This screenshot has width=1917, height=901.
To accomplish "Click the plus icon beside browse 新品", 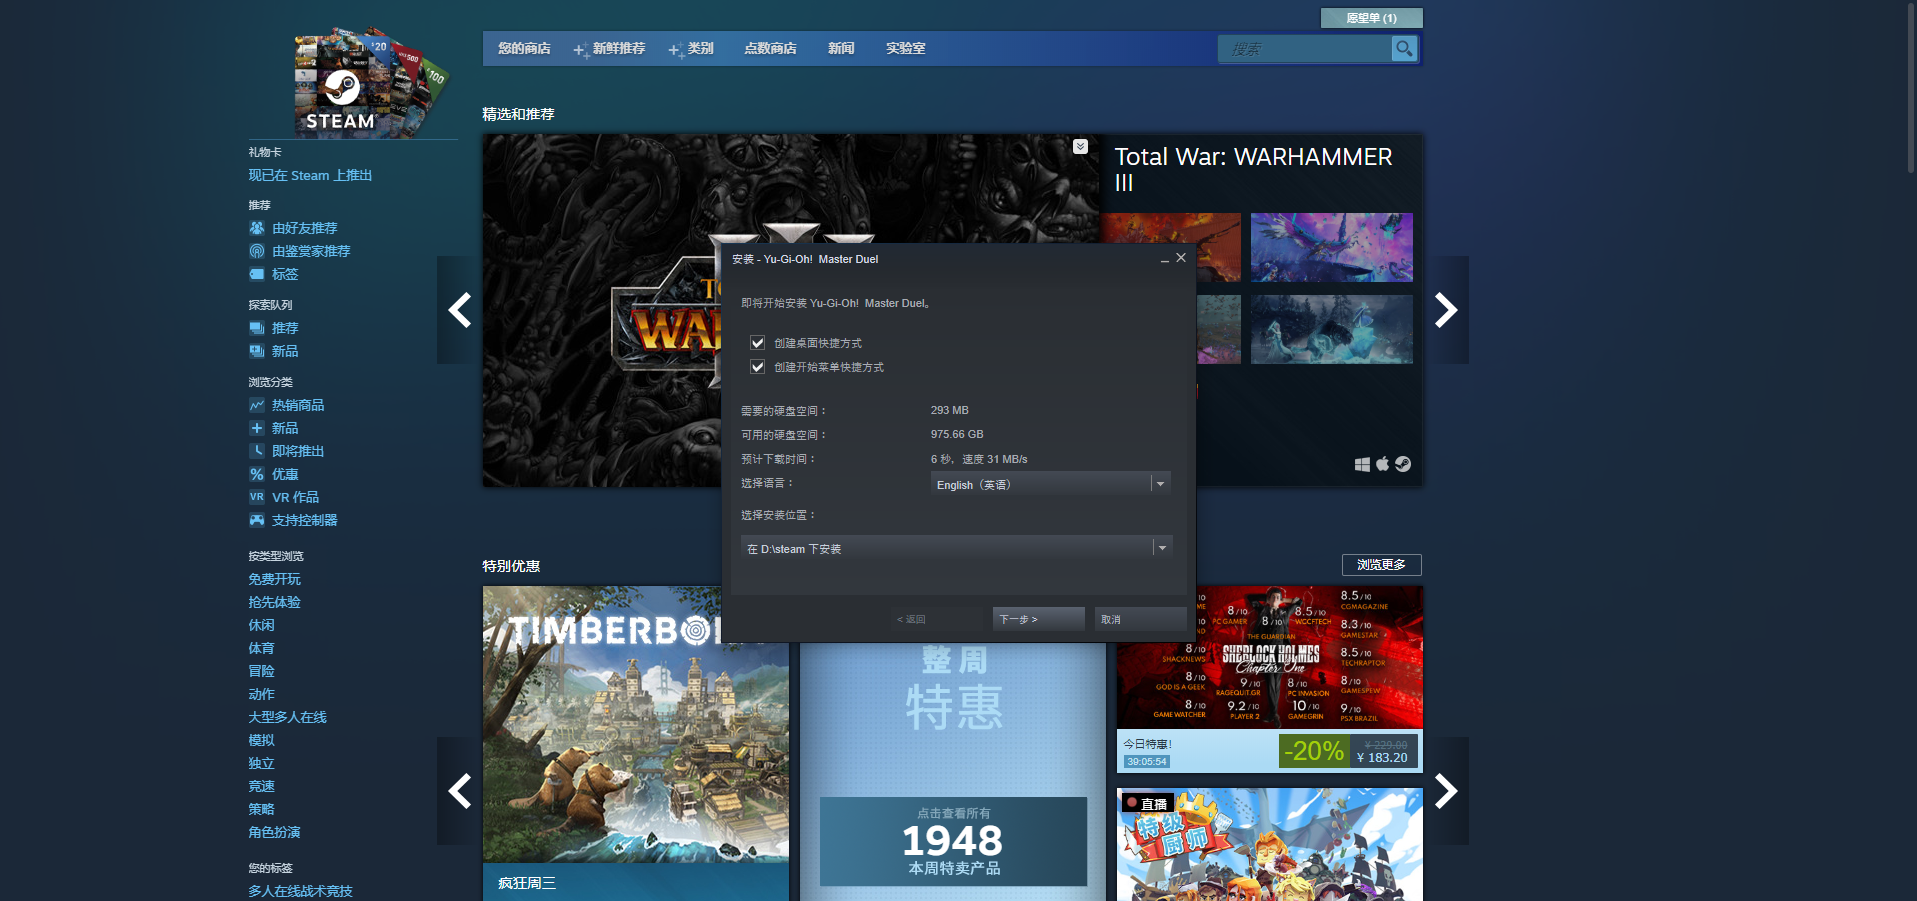I will pos(257,428).
